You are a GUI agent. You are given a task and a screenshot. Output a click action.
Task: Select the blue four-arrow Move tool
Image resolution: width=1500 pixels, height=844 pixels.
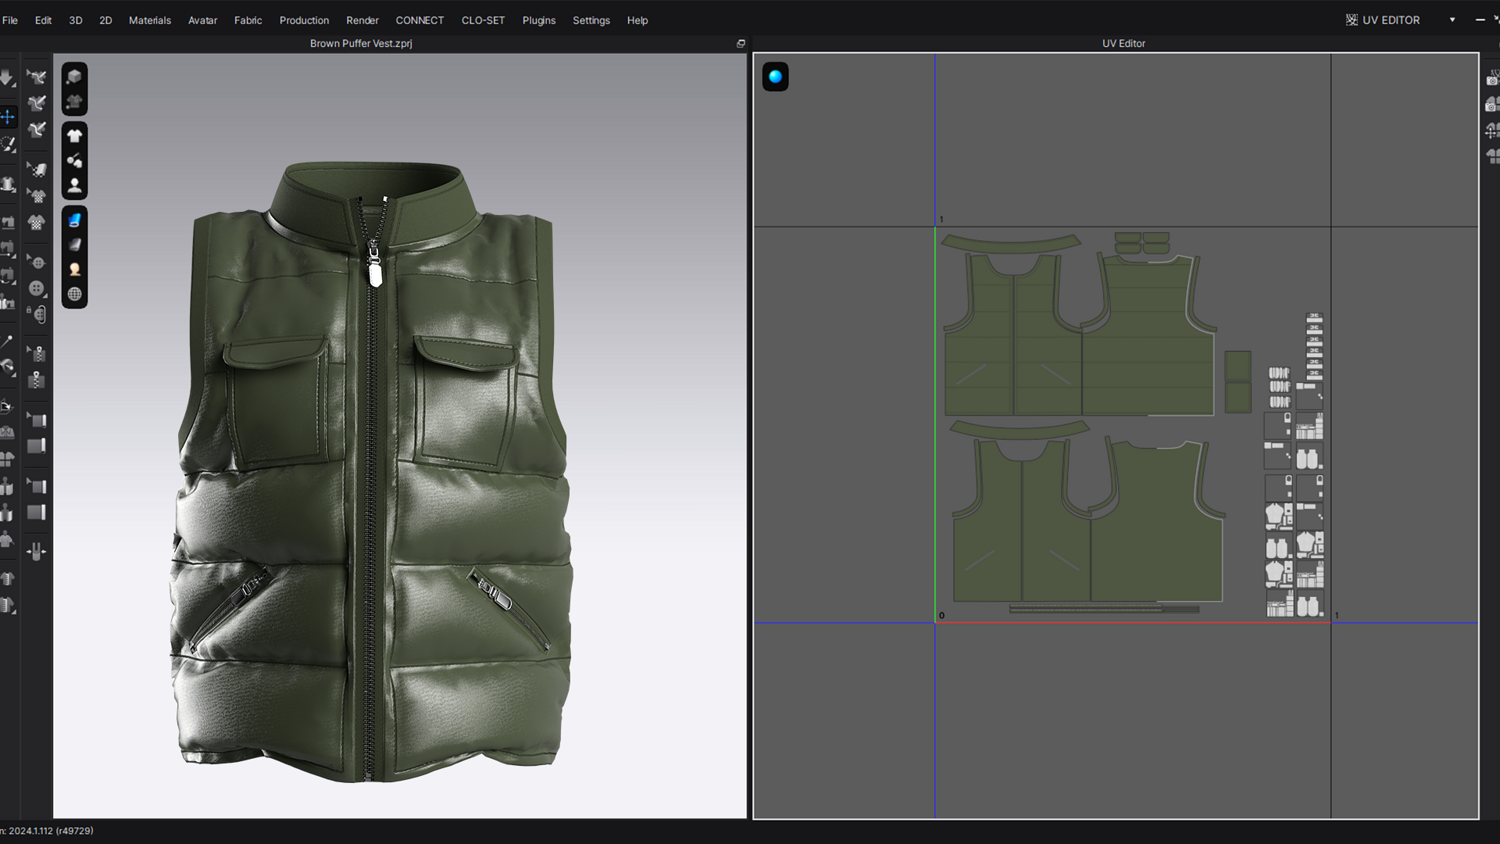(x=7, y=117)
